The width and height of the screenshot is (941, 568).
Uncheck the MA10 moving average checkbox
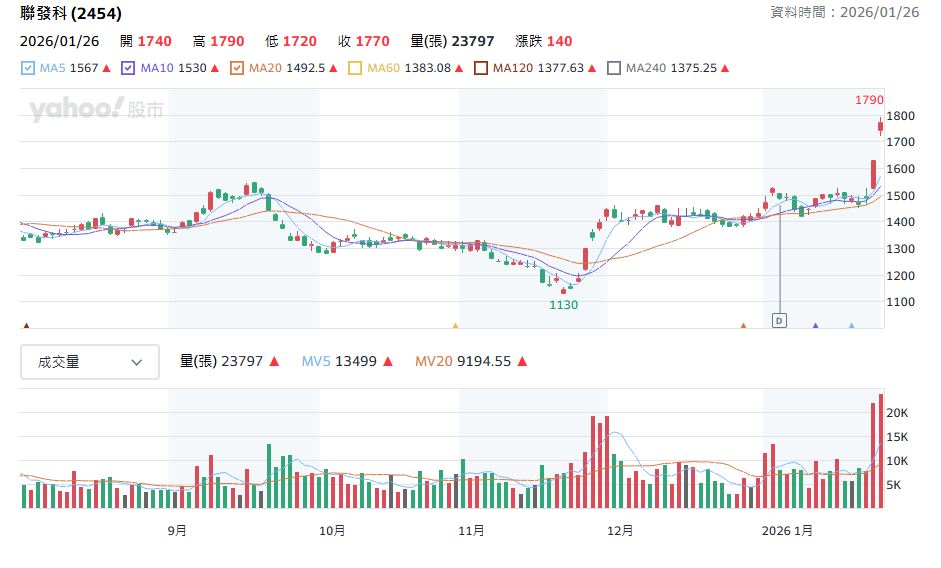coord(127,69)
